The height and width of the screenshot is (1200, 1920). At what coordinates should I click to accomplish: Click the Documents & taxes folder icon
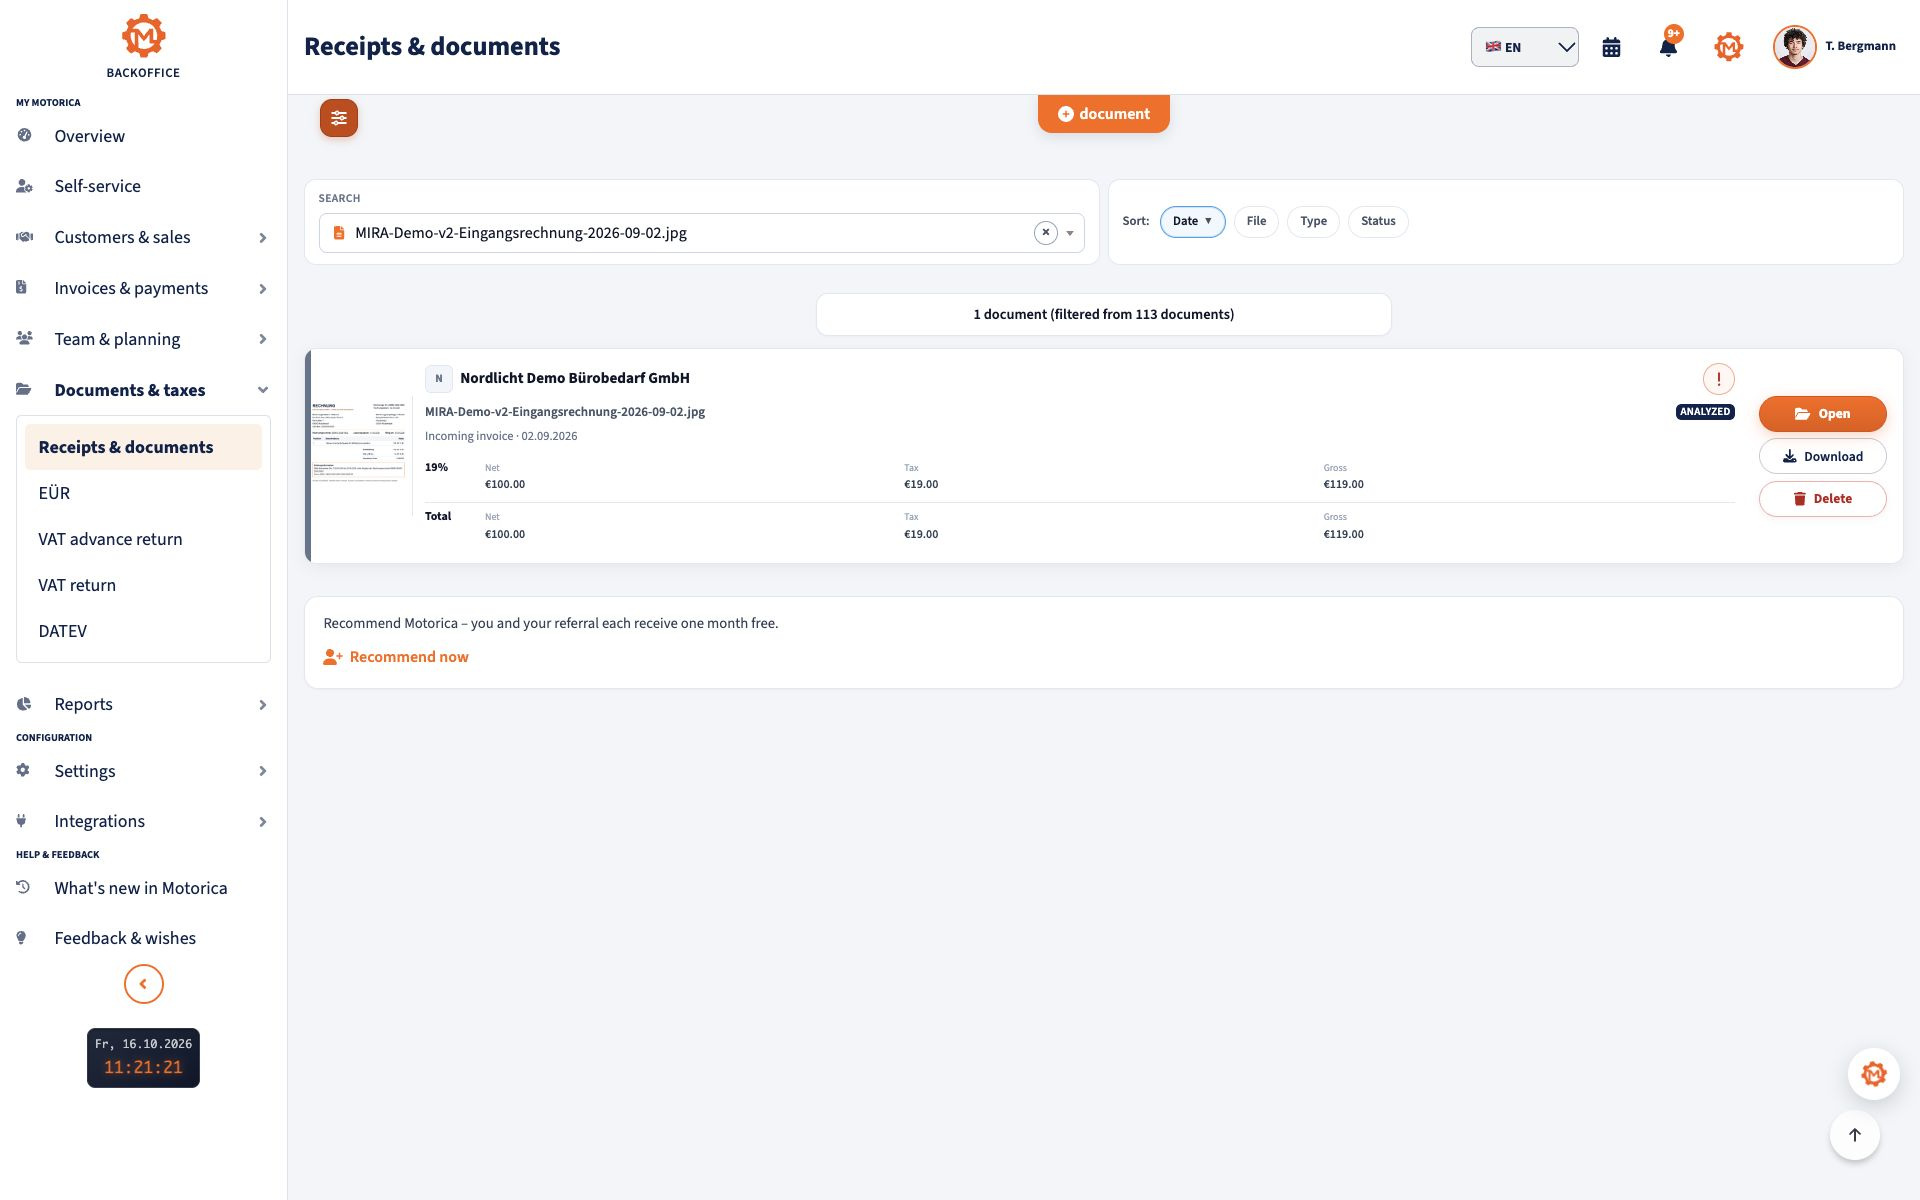24,389
